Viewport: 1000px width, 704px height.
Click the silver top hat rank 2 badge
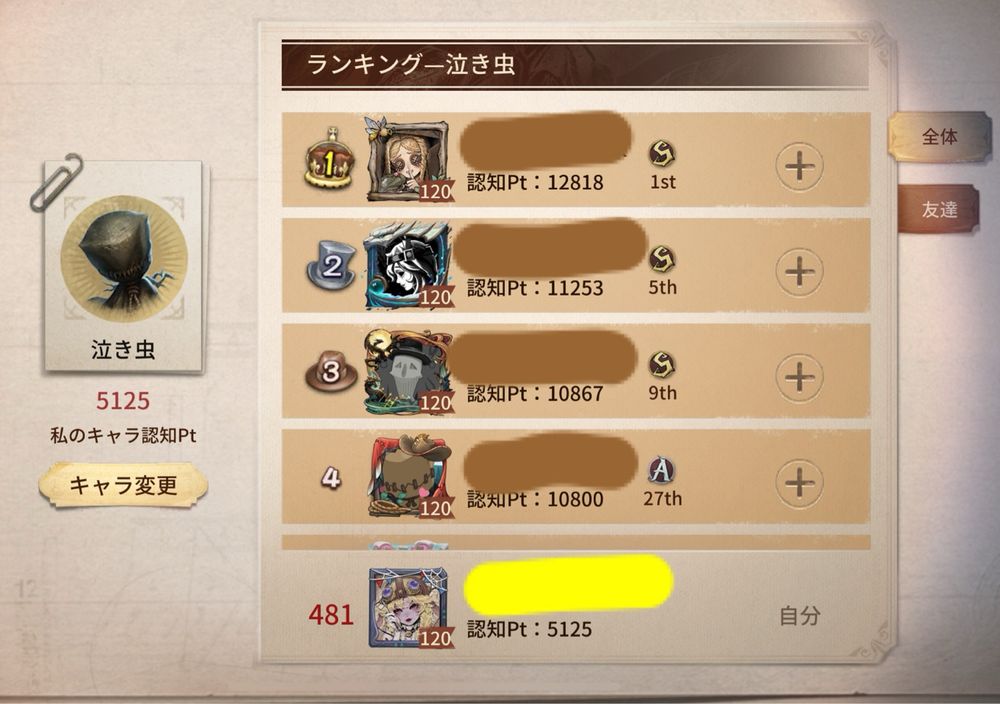point(330,265)
